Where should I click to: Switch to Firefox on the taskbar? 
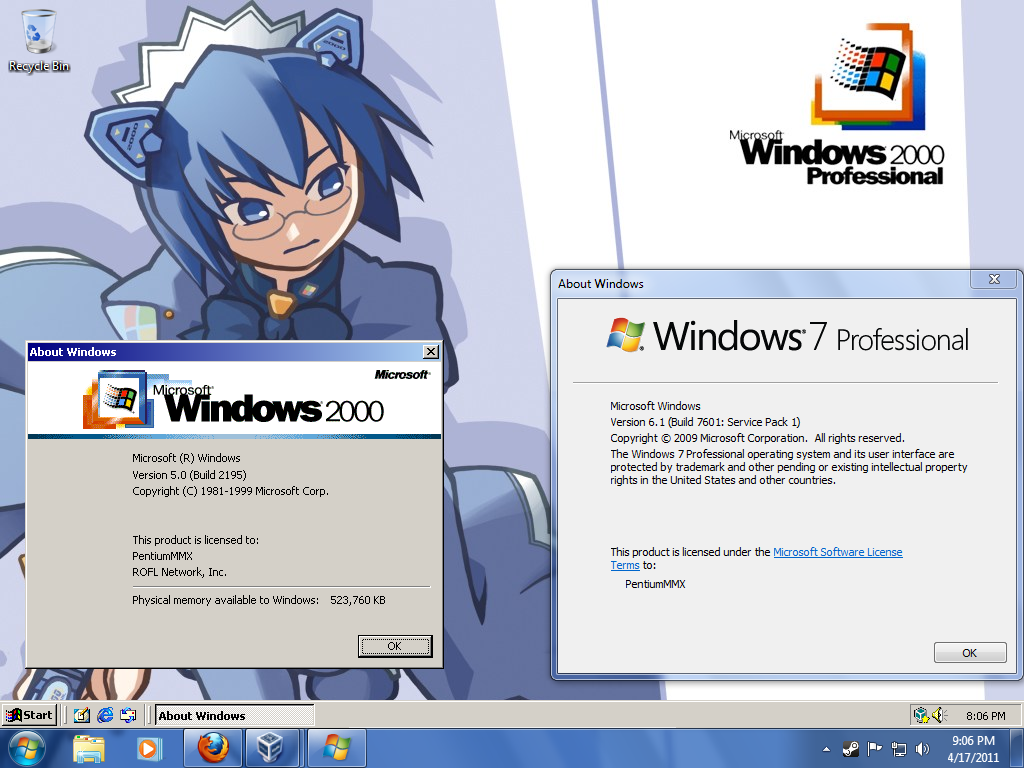213,748
